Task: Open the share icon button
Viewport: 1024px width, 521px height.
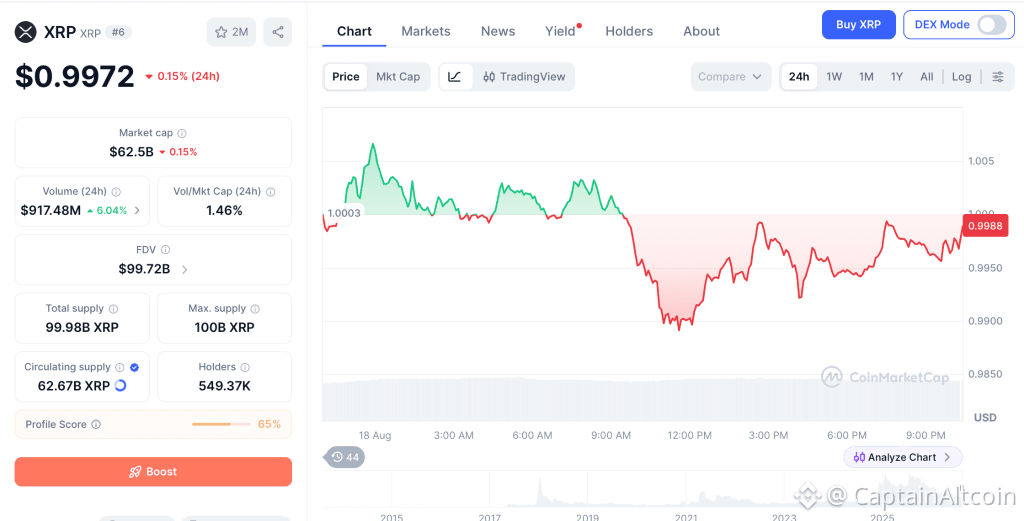Action: click(x=278, y=32)
